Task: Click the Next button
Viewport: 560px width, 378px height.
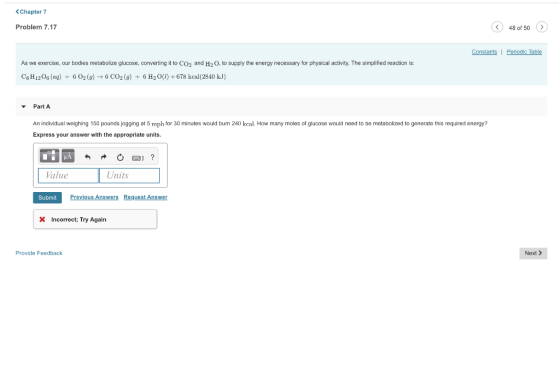Action: 533,253
